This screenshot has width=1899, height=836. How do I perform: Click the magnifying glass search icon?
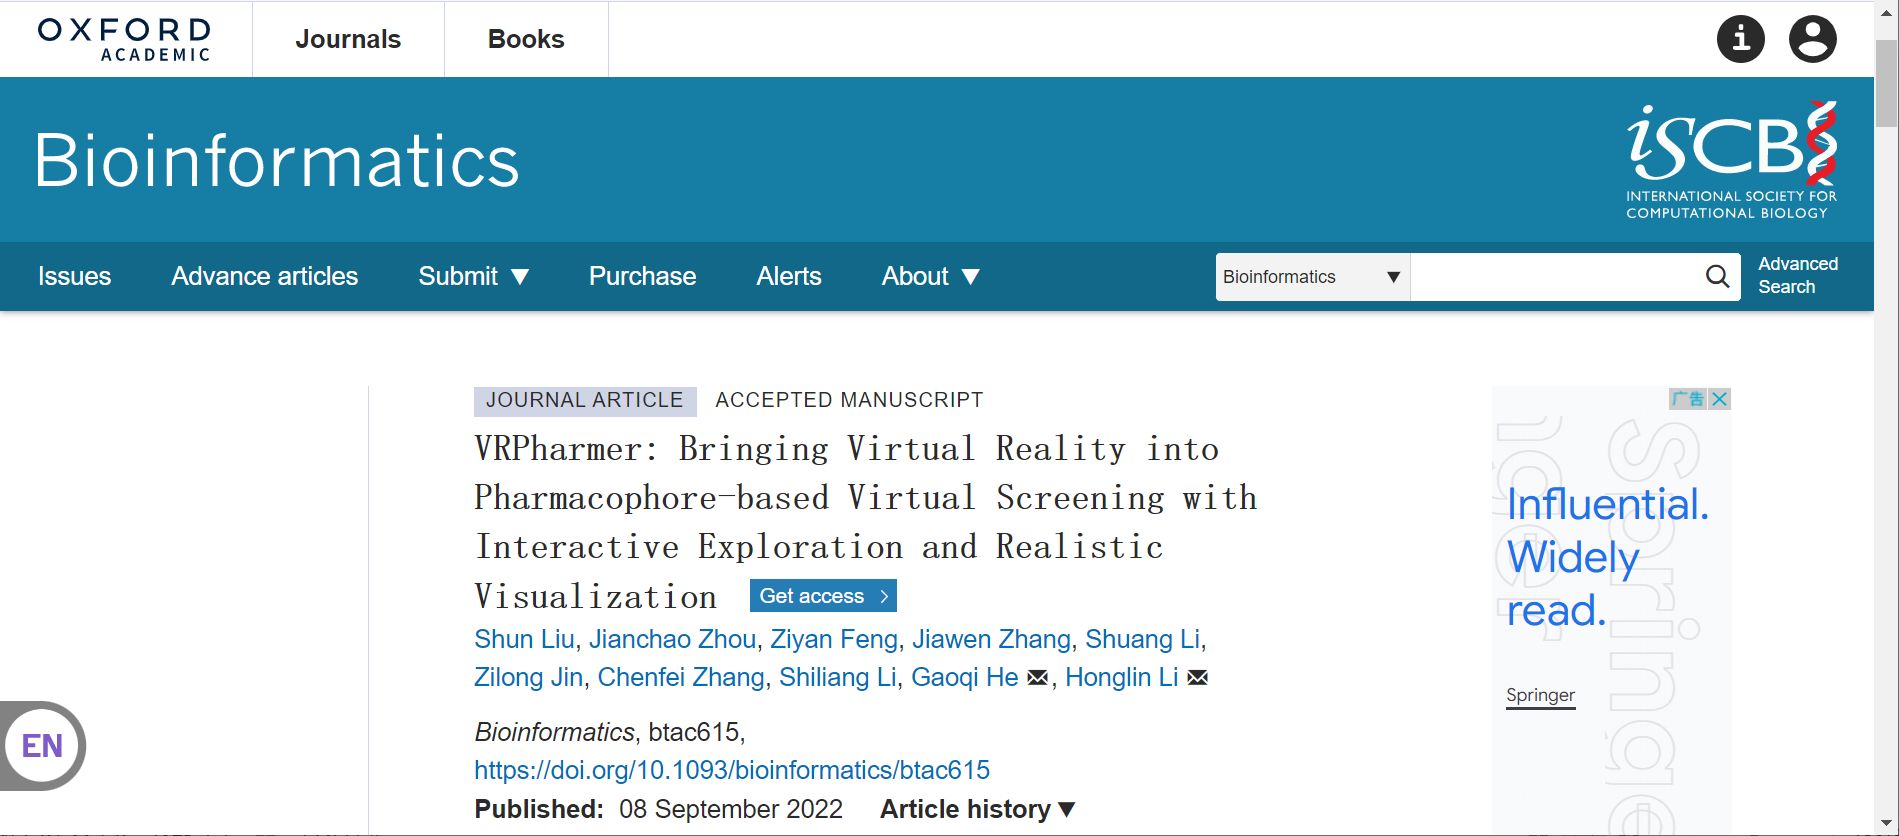tap(1717, 276)
